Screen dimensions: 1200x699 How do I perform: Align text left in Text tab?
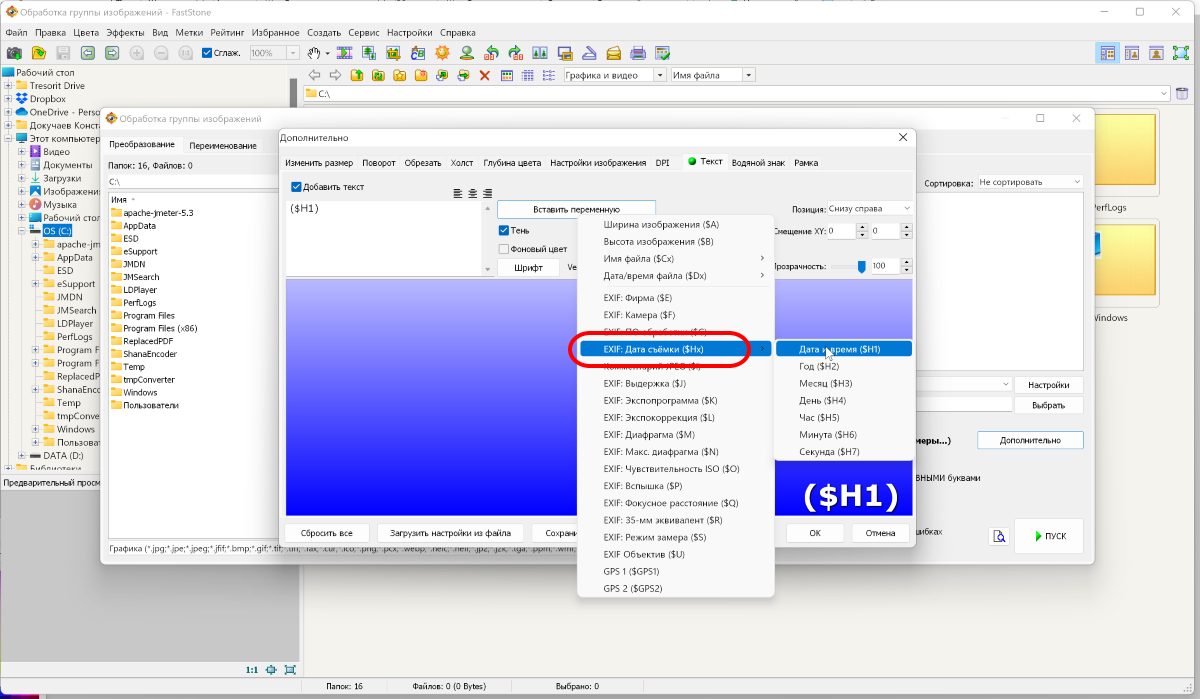458,193
